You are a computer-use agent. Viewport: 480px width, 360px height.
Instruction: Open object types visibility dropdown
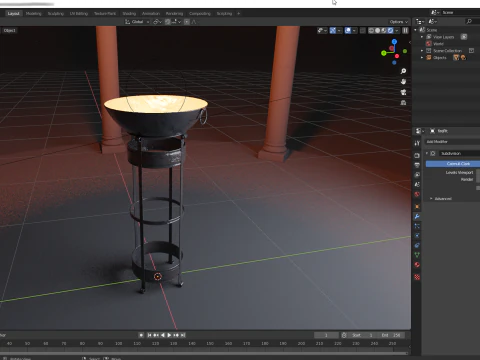pyautogui.click(x=322, y=30)
